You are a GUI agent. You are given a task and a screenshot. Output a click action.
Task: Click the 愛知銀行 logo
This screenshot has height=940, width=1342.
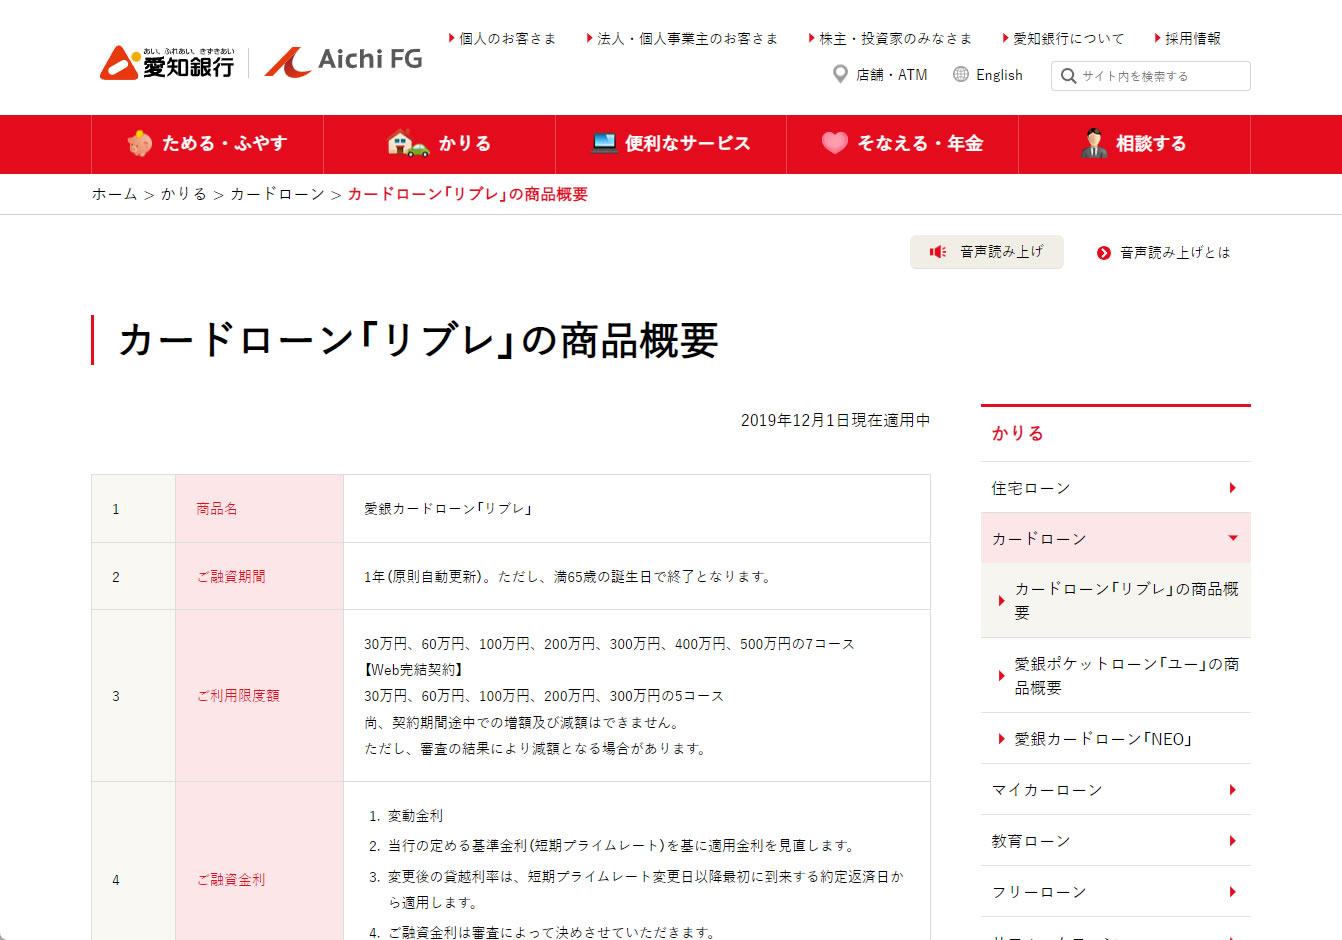[167, 62]
